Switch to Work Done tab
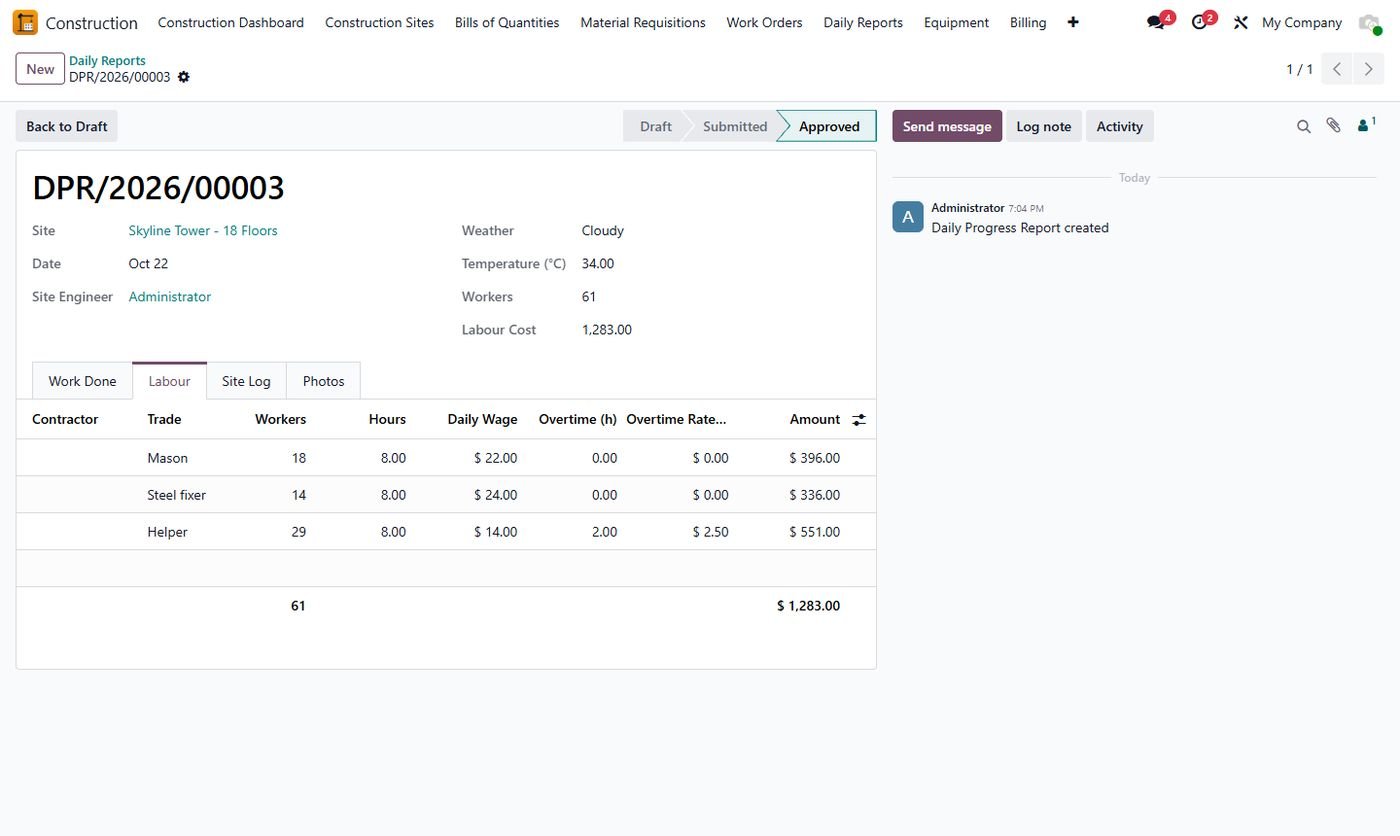 [82, 381]
